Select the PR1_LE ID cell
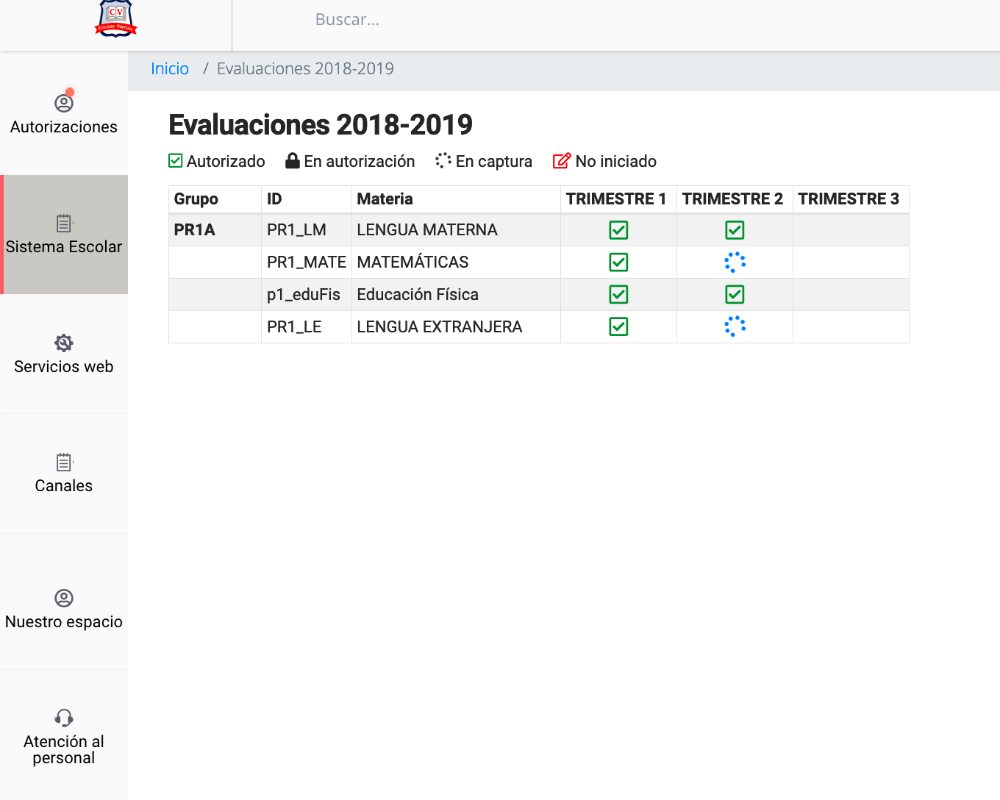 click(306, 327)
